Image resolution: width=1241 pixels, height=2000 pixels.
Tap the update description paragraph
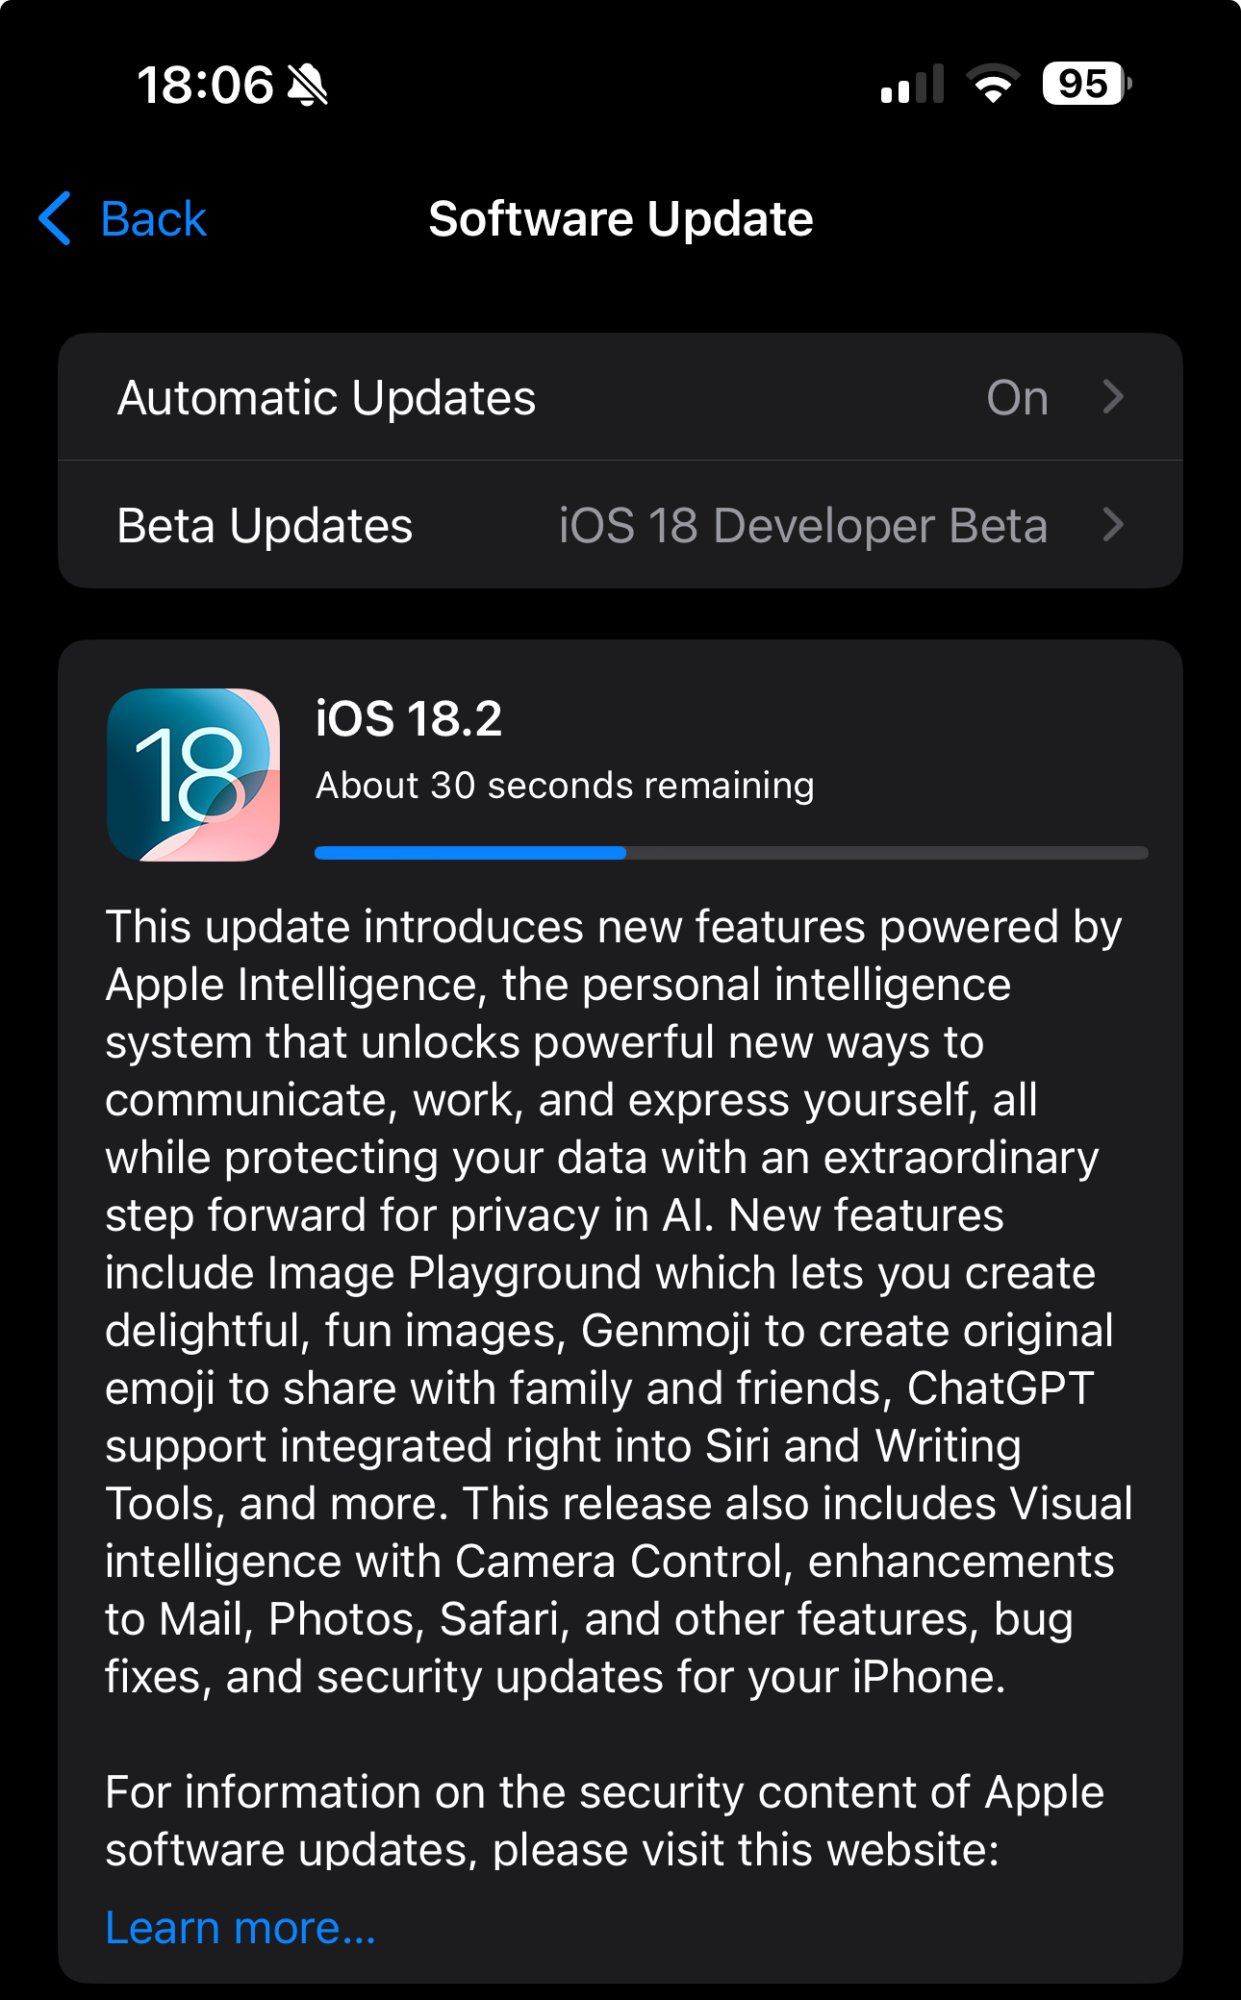pyautogui.click(x=619, y=1302)
